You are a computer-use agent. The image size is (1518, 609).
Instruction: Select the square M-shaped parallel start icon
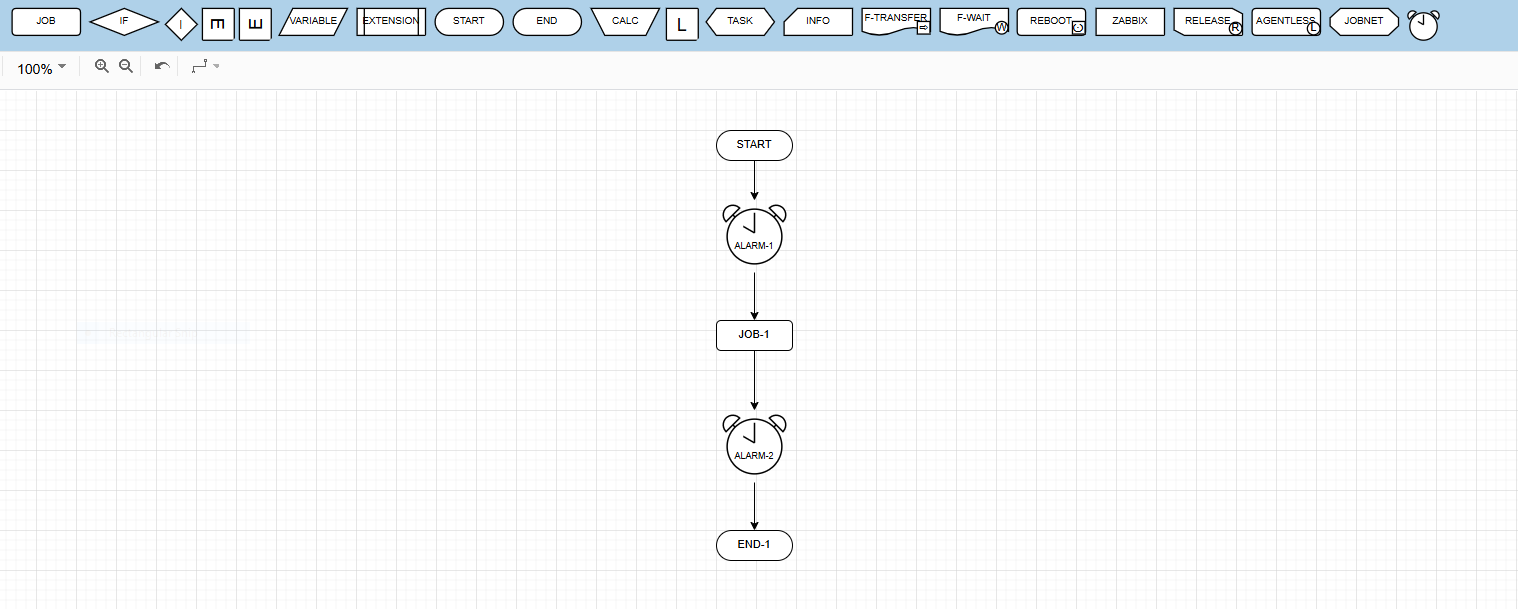218,24
